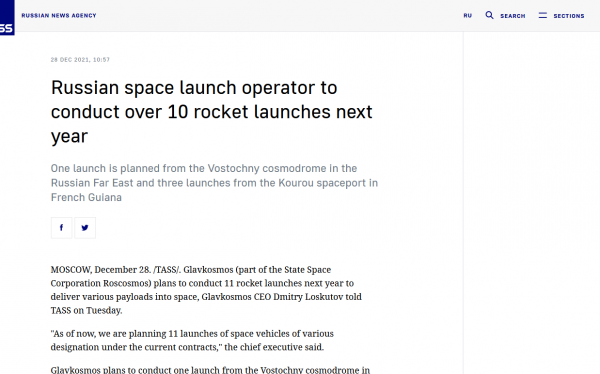Open the Sections menu label
Viewport: 600px width, 374px height.
(569, 16)
